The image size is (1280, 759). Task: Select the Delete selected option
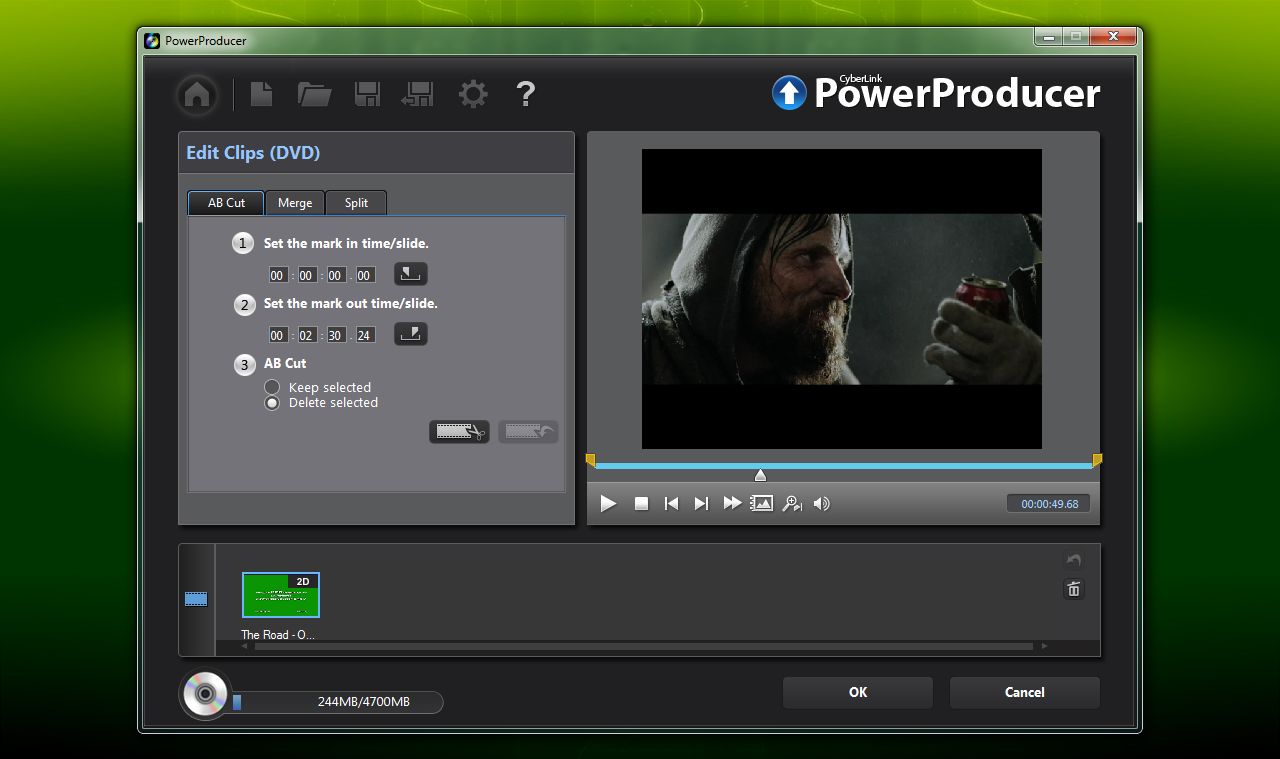pos(272,403)
